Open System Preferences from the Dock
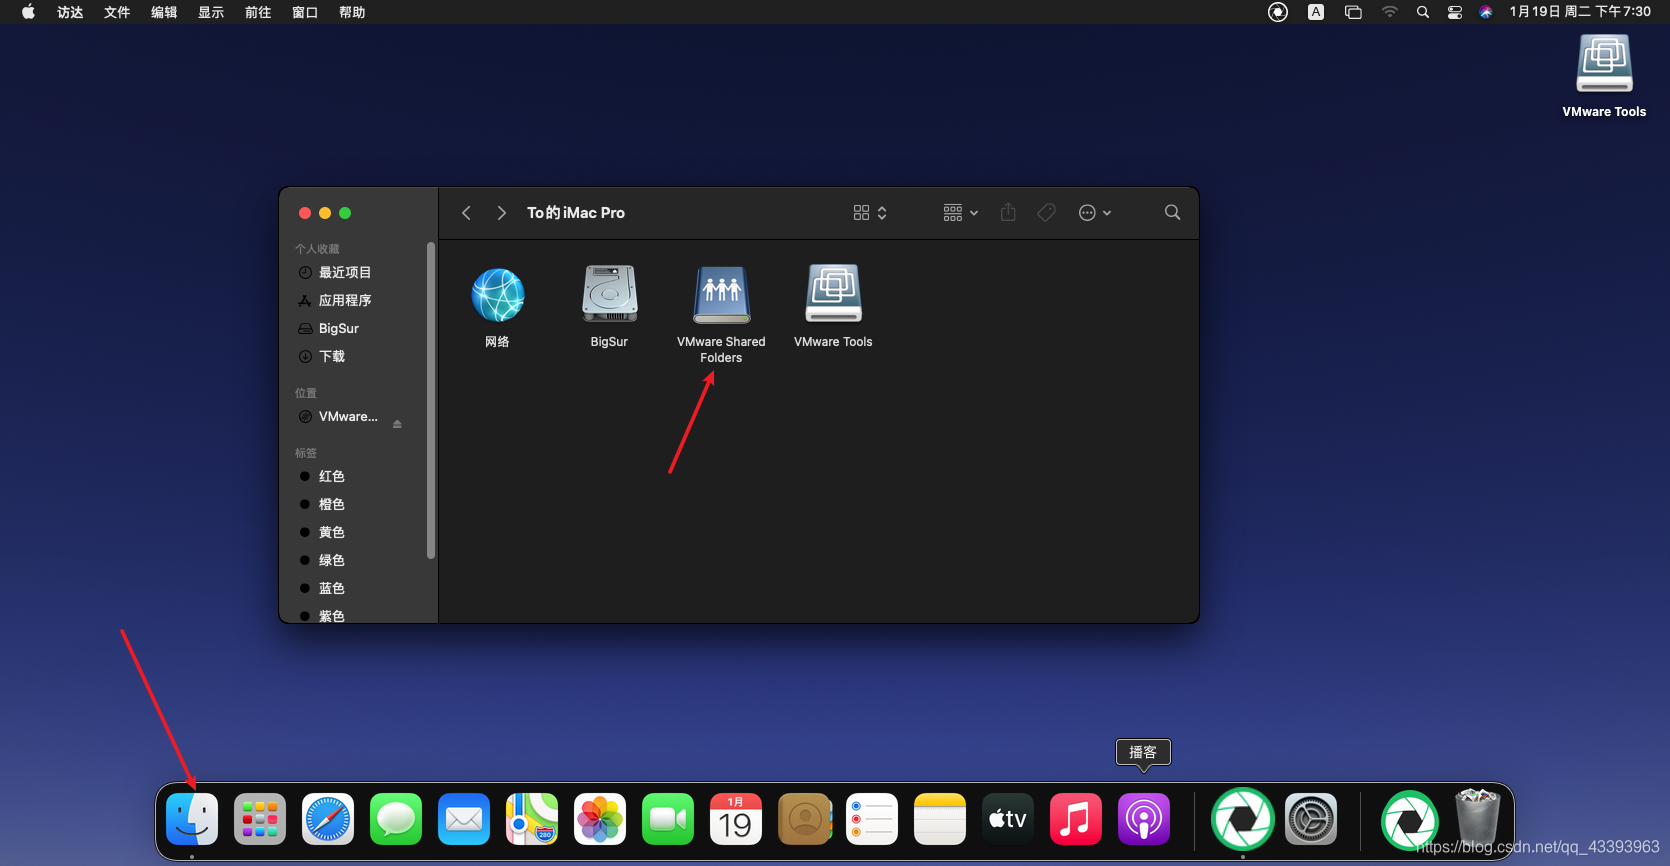The height and width of the screenshot is (866, 1670). [1311, 819]
